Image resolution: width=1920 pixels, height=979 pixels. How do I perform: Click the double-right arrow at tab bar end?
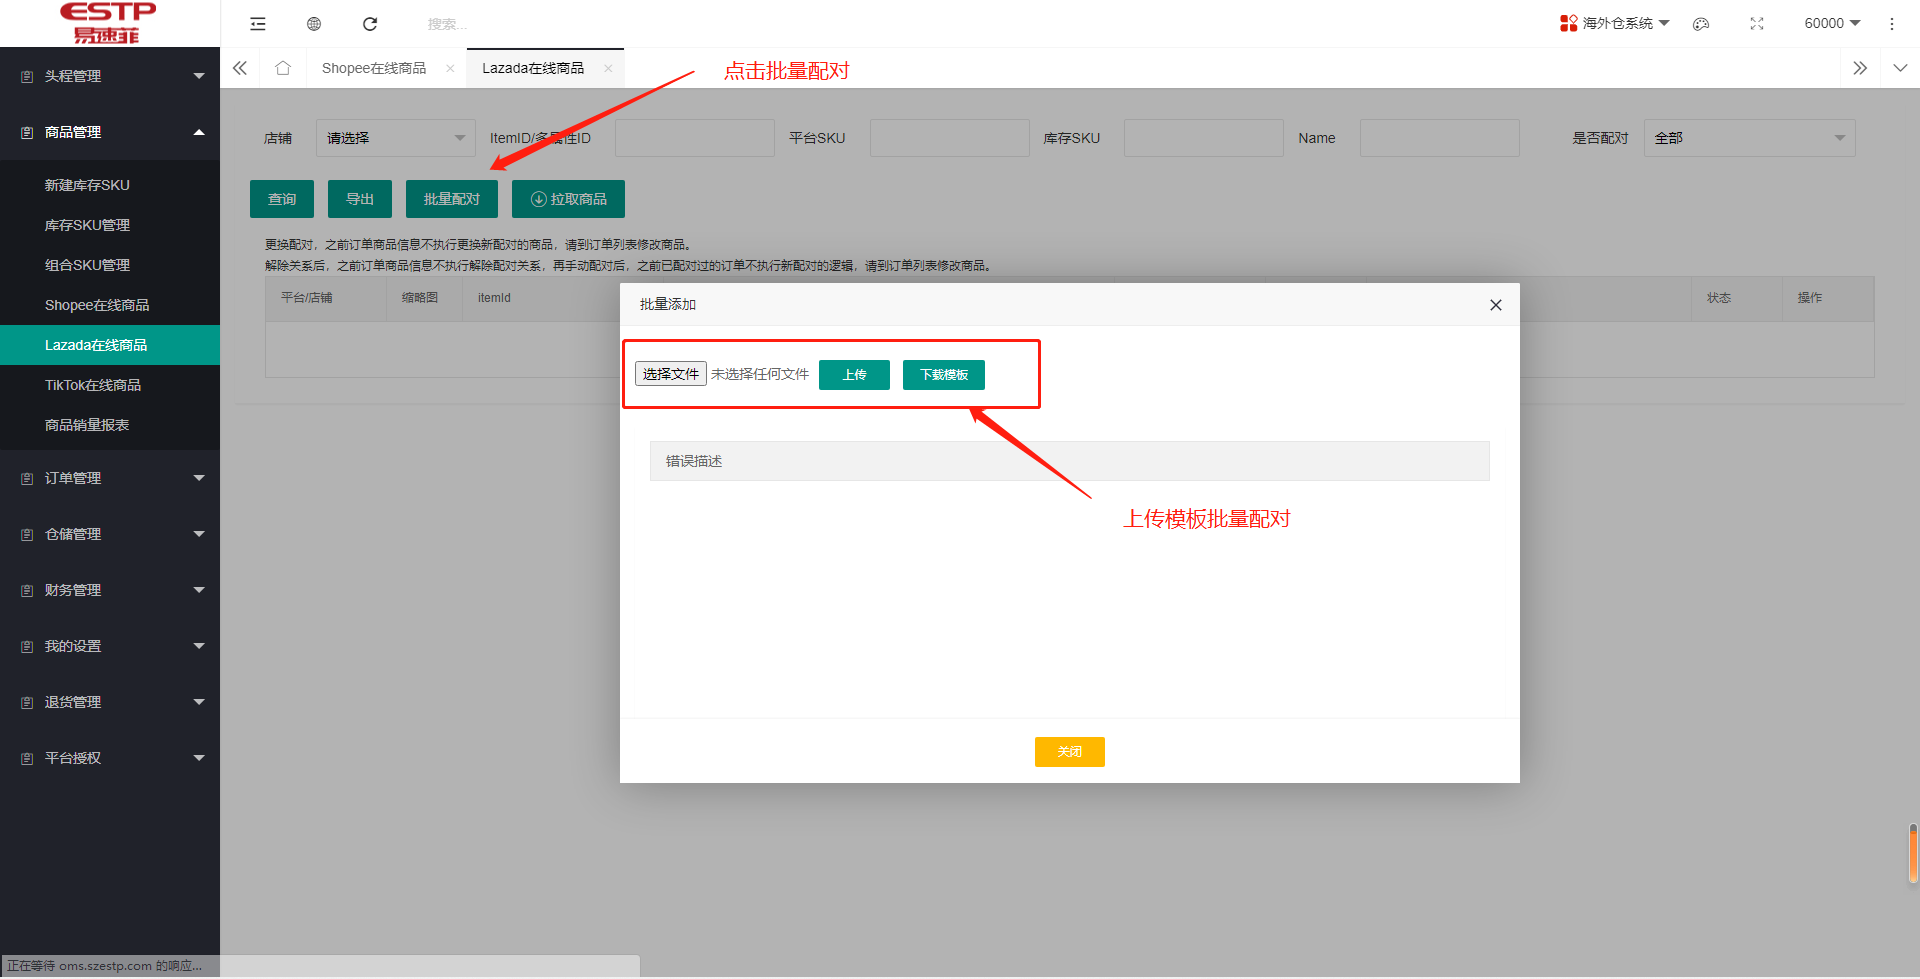click(1860, 67)
